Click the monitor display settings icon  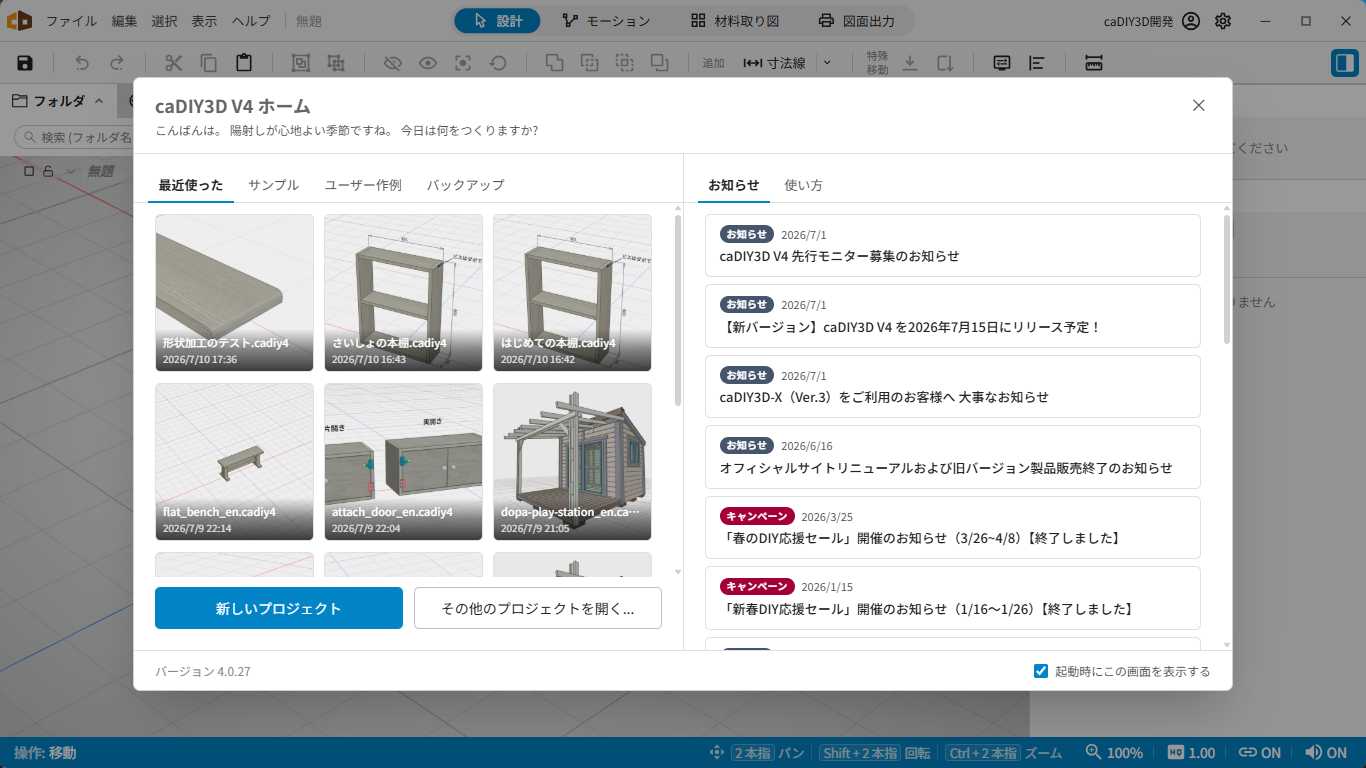(1002, 63)
